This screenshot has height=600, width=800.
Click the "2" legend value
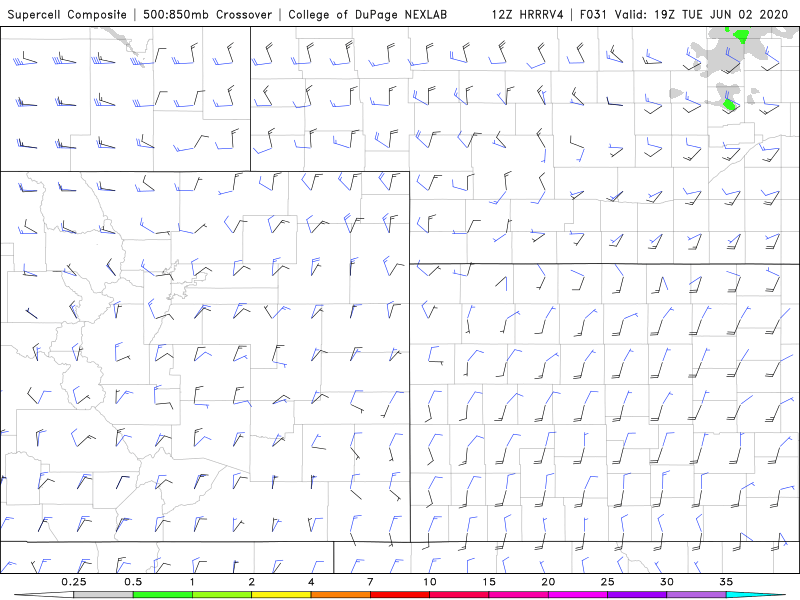[252, 582]
